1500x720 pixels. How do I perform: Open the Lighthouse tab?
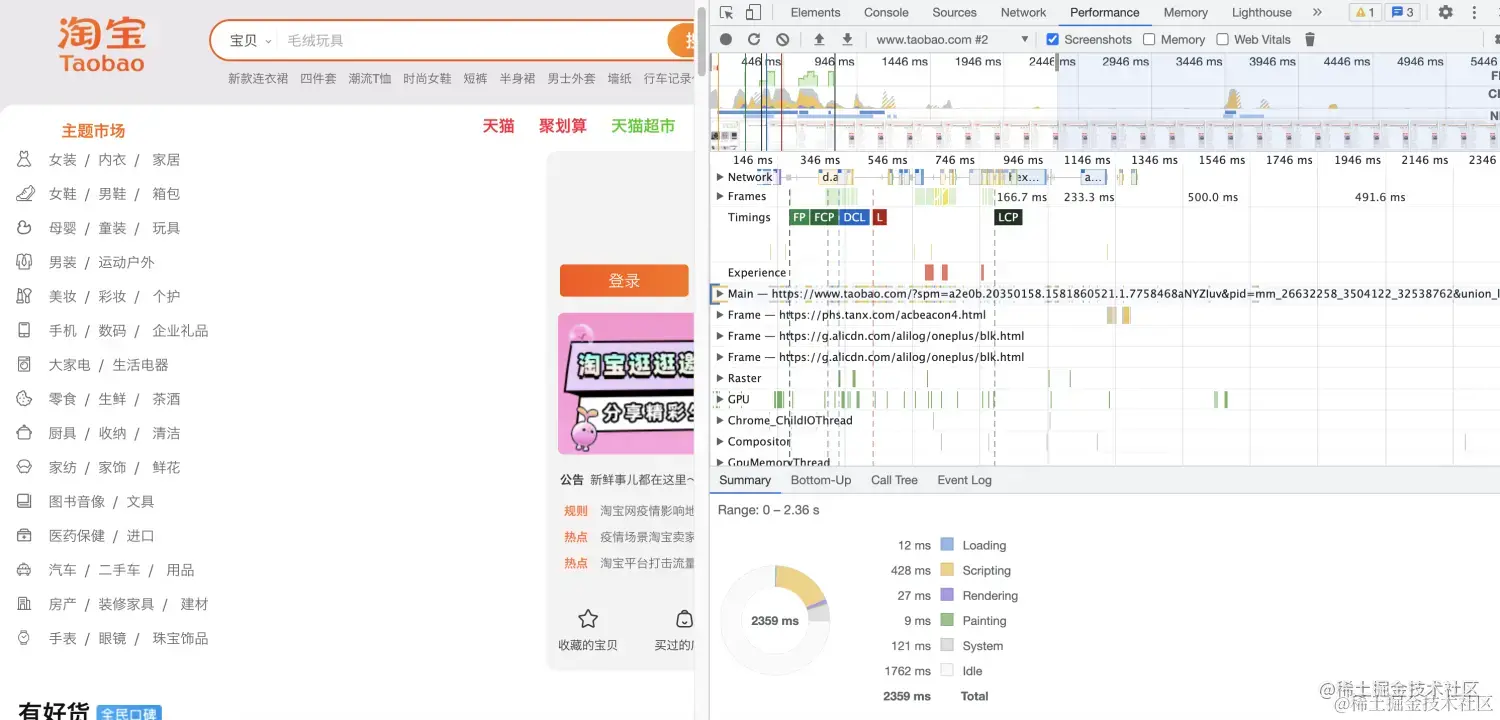point(1262,12)
